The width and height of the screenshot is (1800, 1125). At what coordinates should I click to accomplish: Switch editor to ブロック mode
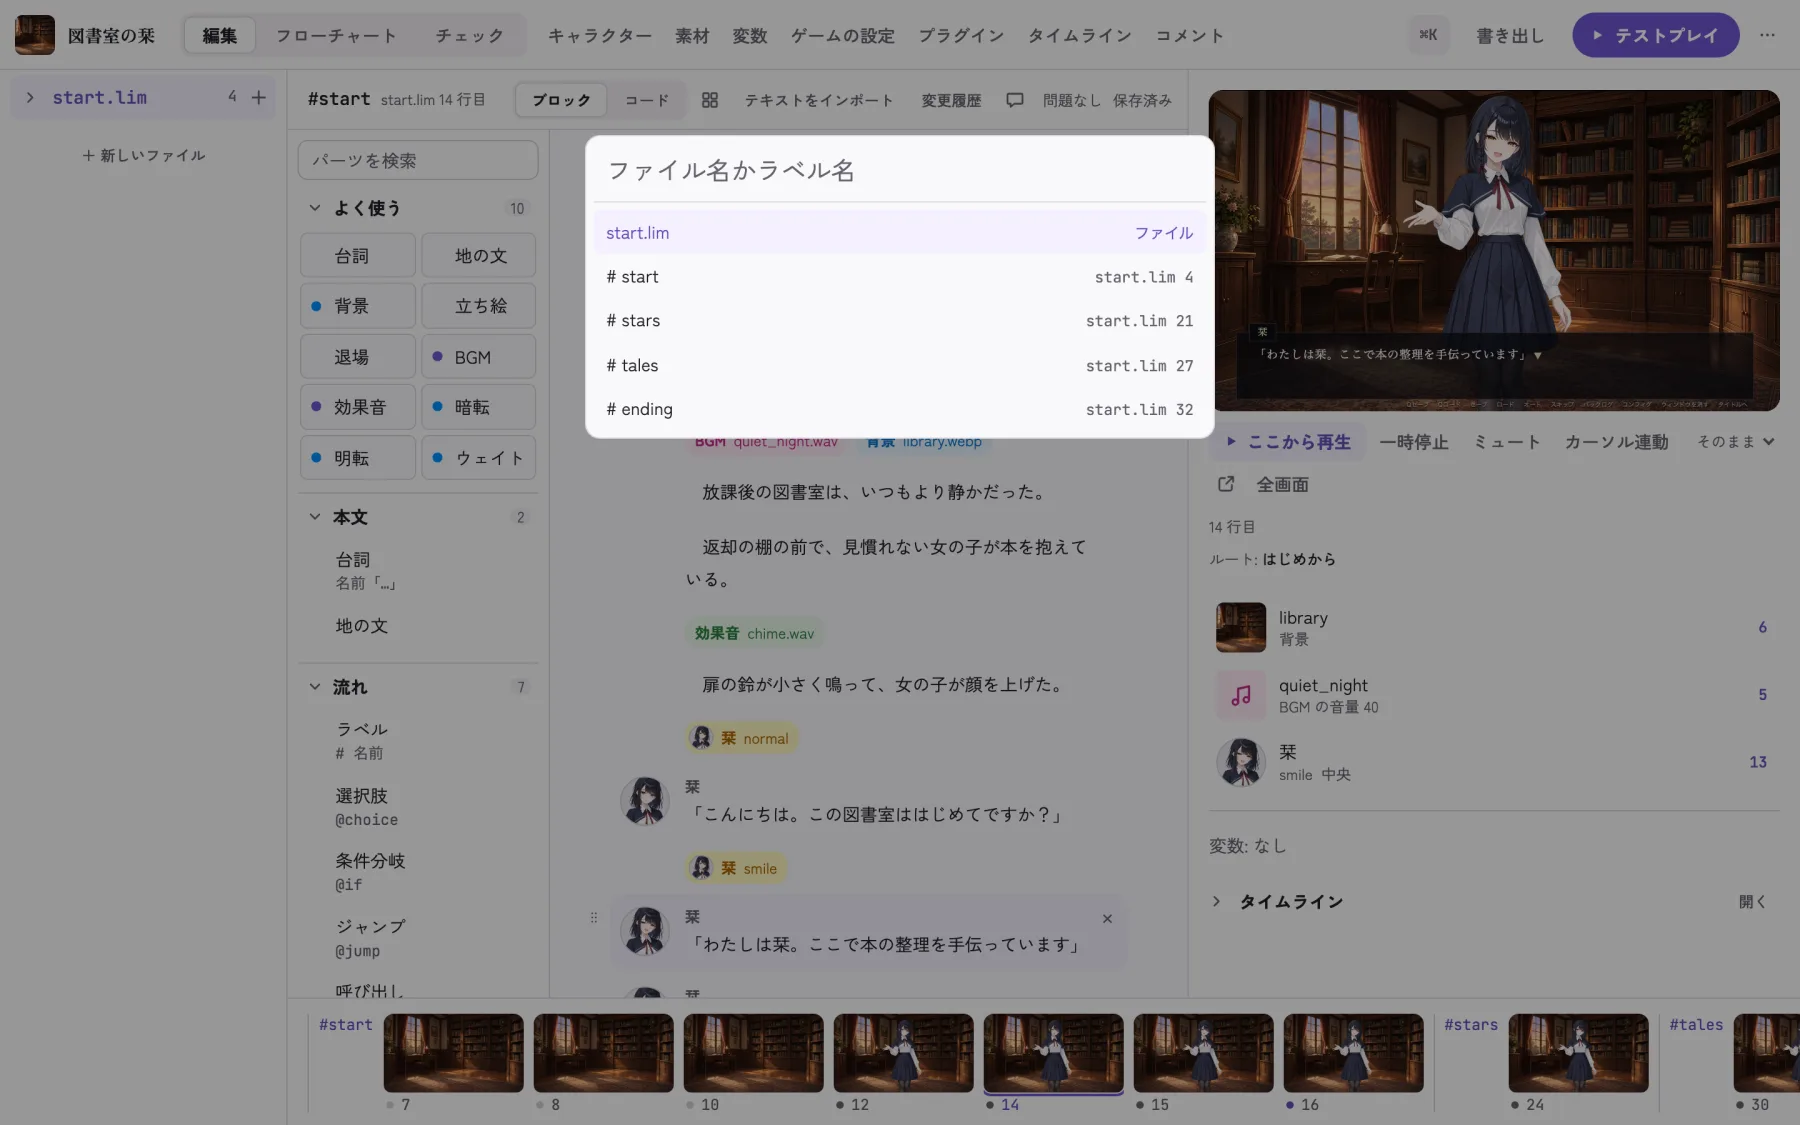pyautogui.click(x=561, y=100)
